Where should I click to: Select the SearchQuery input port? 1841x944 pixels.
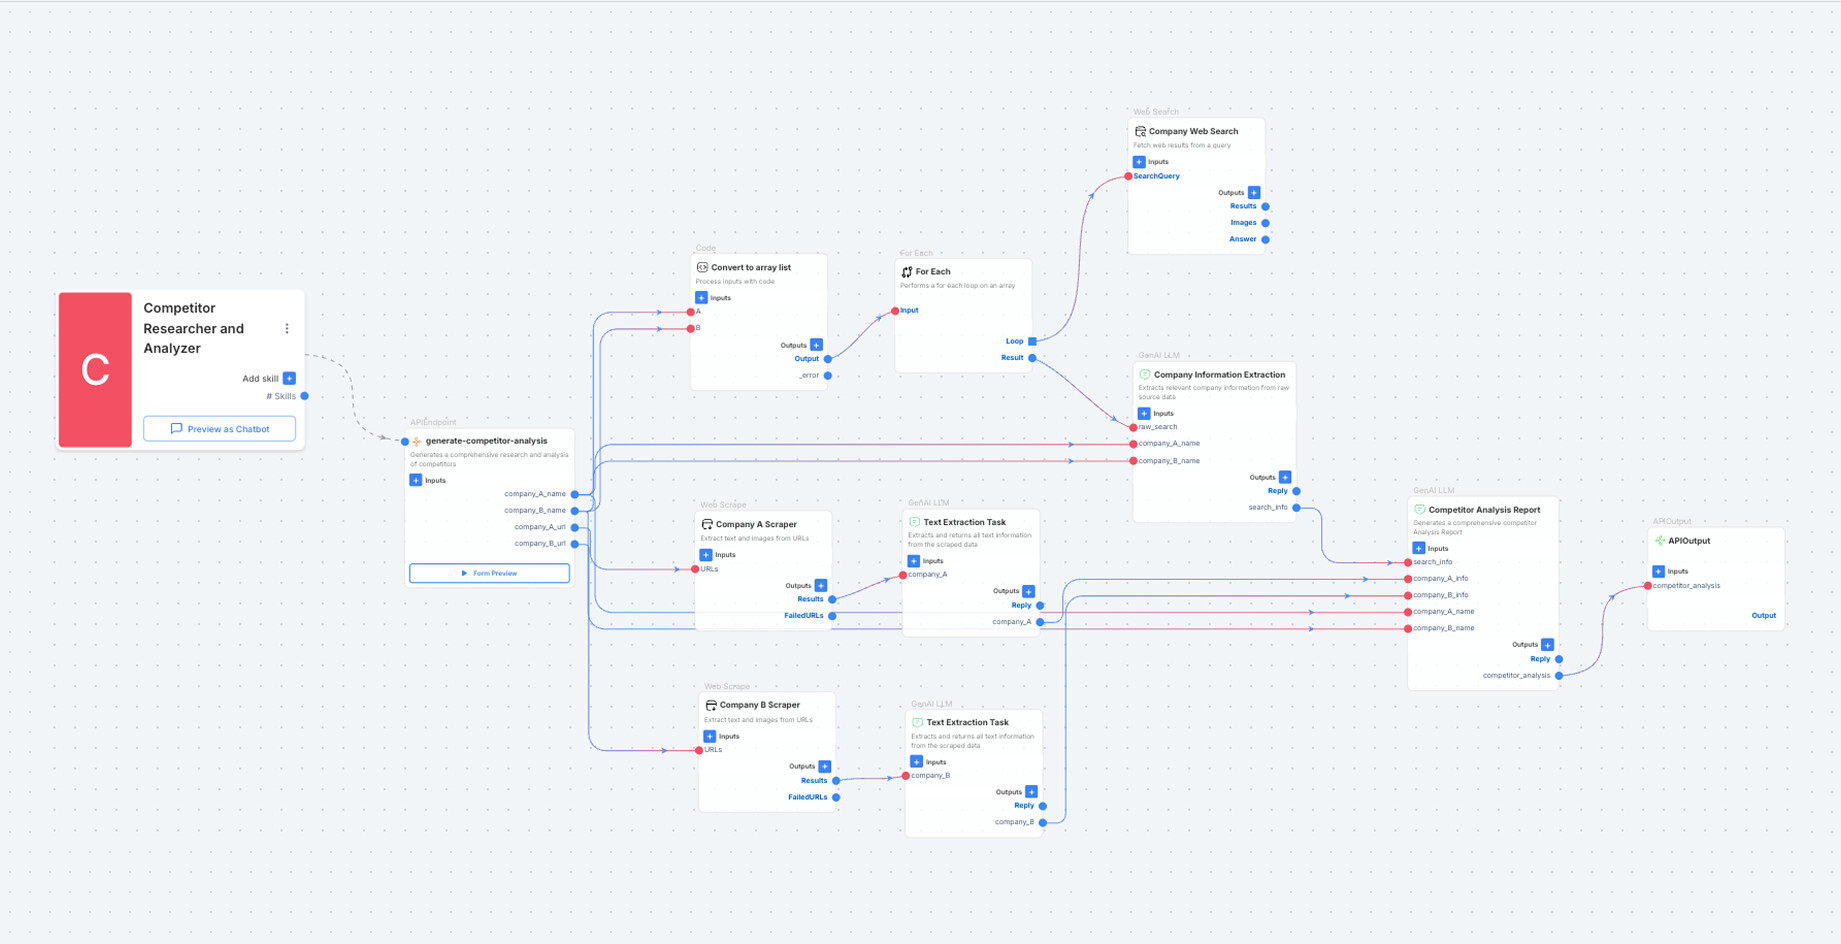[x=1129, y=176]
